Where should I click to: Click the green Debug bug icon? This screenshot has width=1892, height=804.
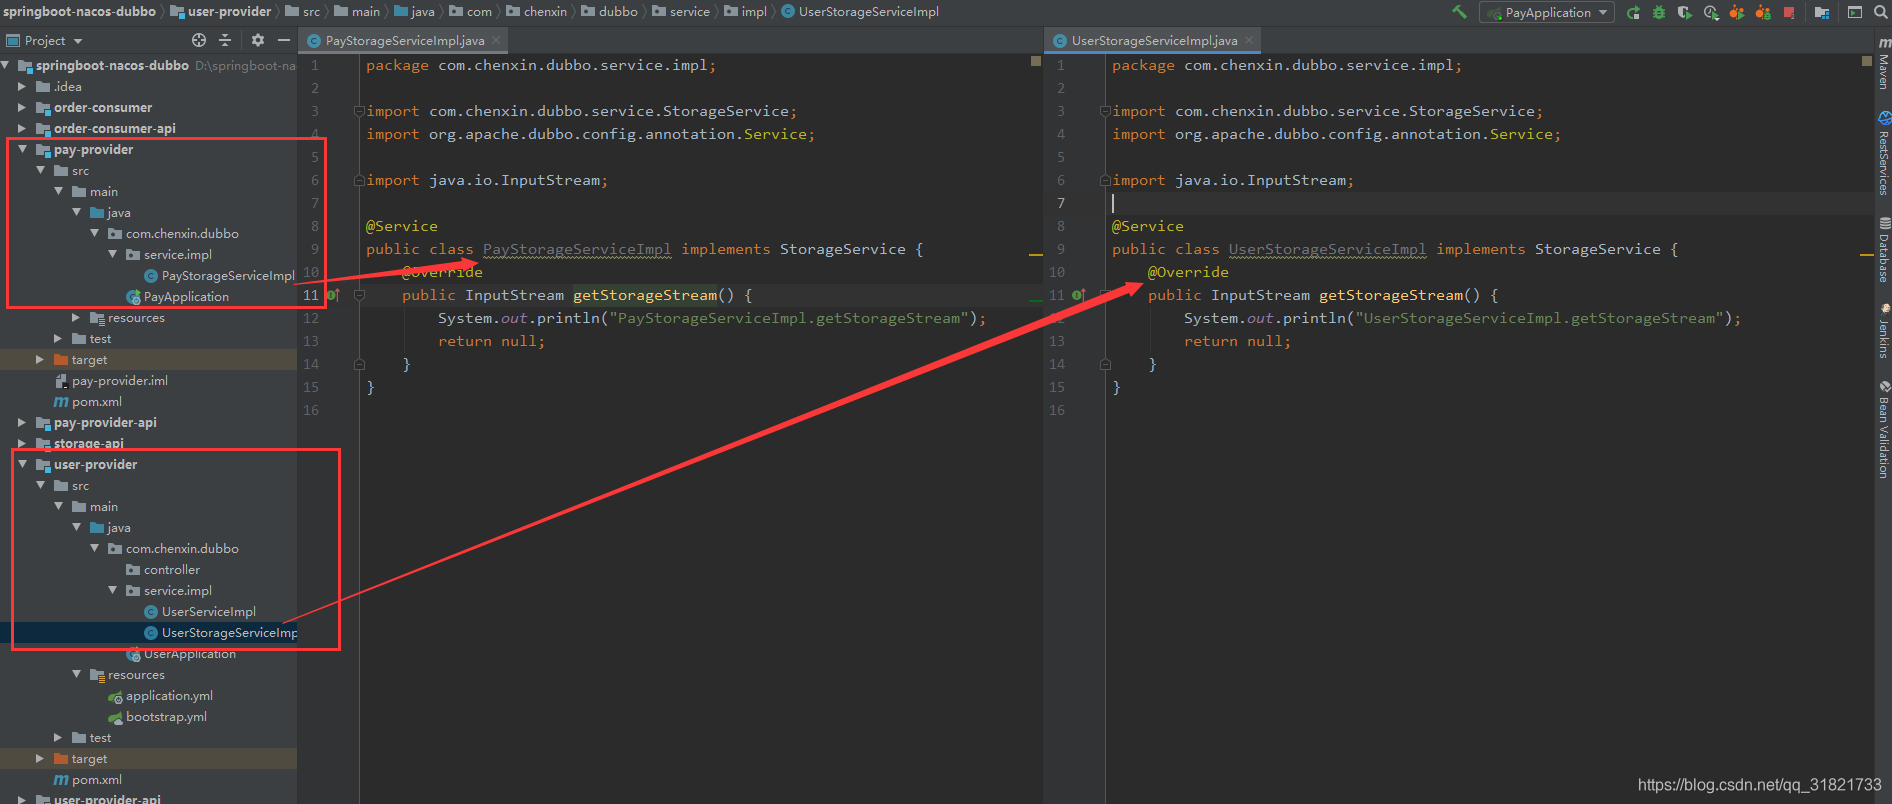point(1659,12)
